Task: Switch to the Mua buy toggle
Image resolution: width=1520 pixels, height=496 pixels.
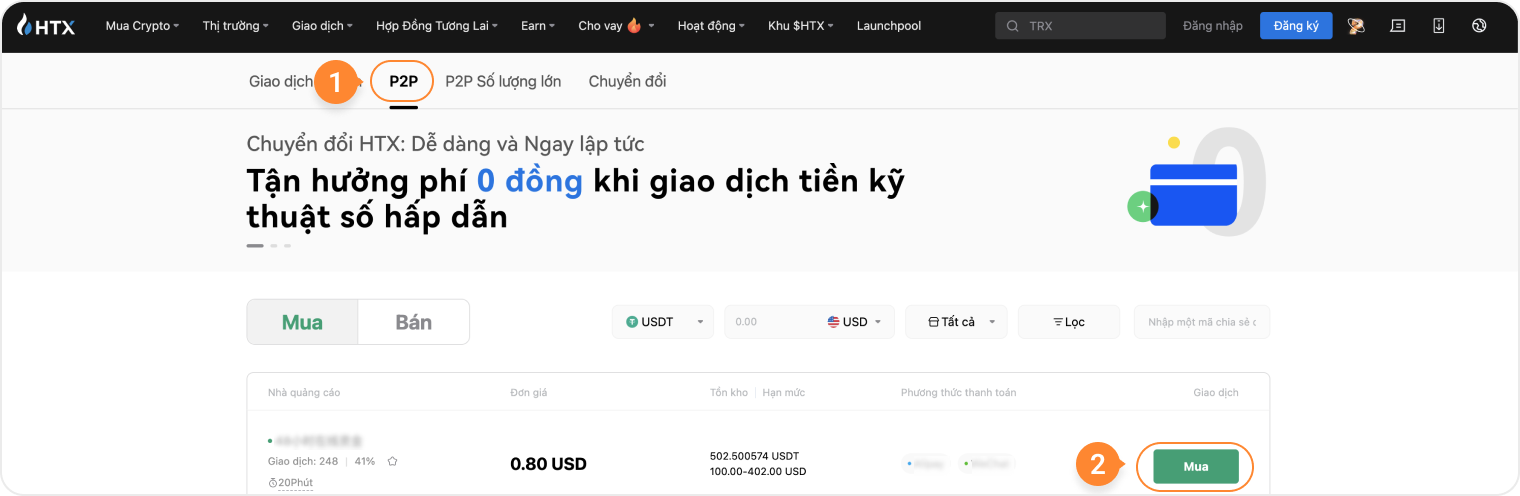Action: (302, 322)
